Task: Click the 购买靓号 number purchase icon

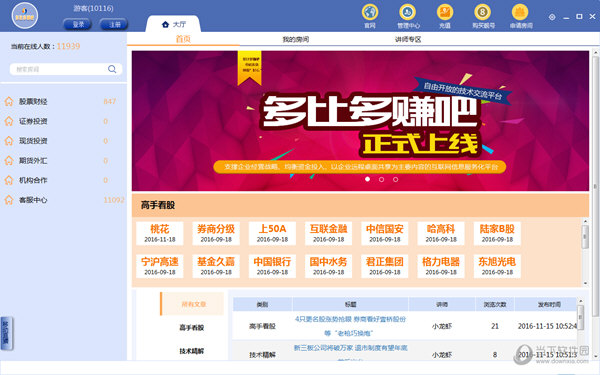Action: click(x=483, y=16)
